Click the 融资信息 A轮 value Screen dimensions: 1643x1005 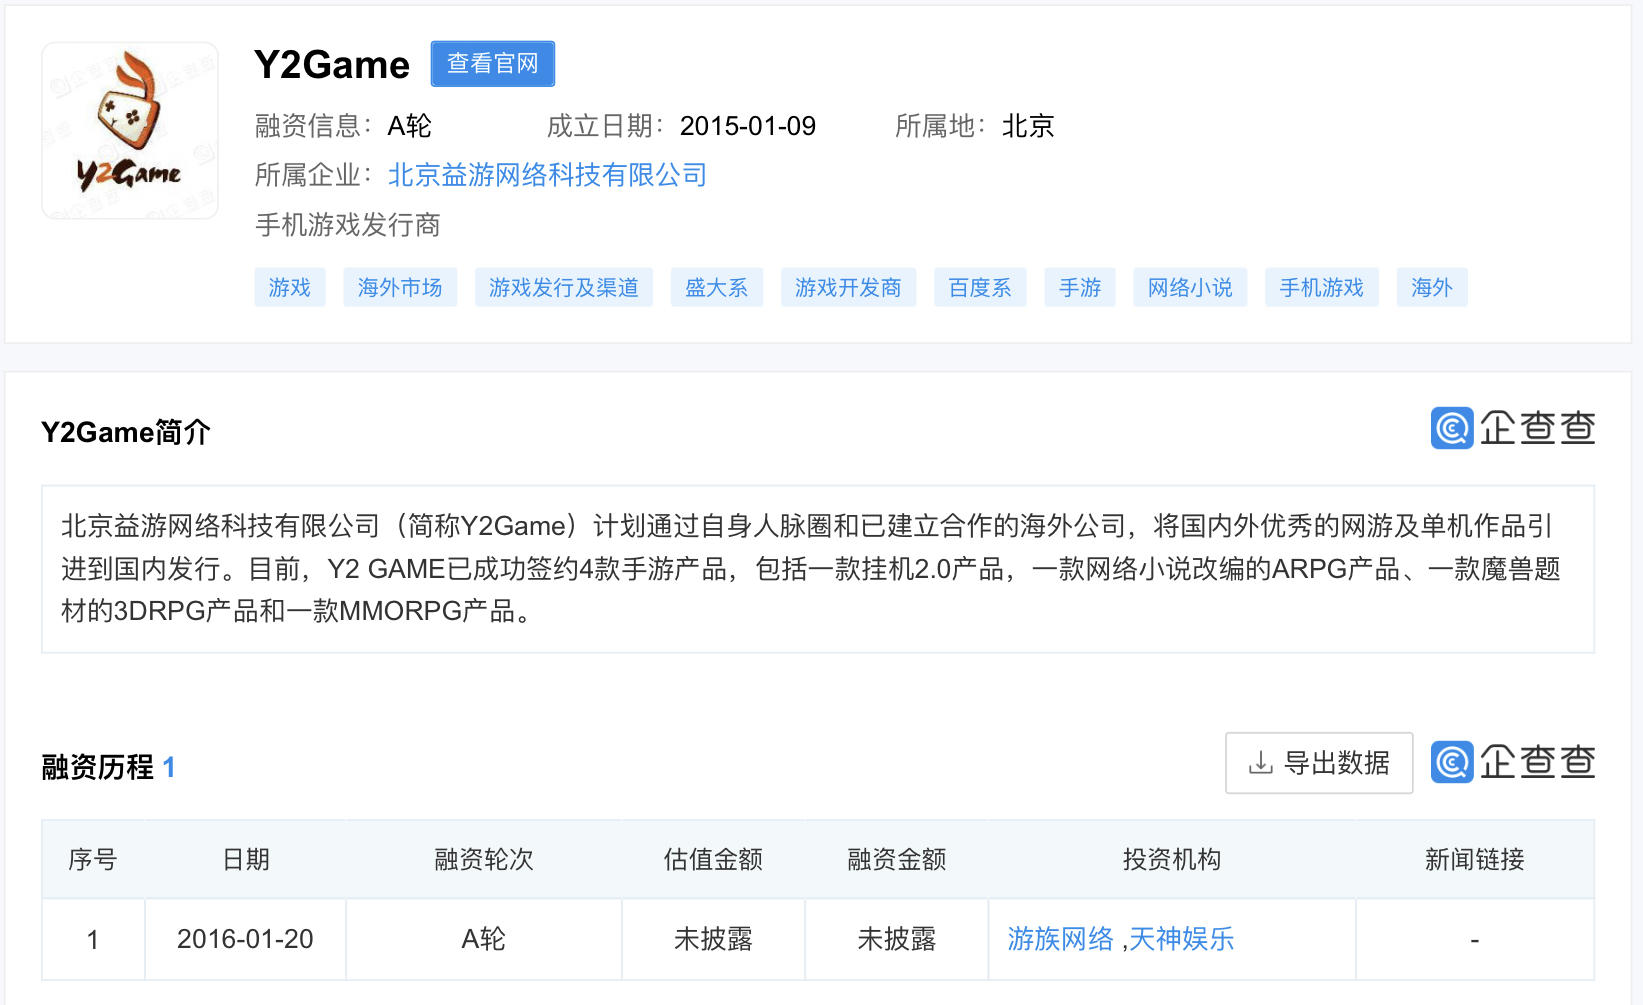pyautogui.click(x=410, y=126)
